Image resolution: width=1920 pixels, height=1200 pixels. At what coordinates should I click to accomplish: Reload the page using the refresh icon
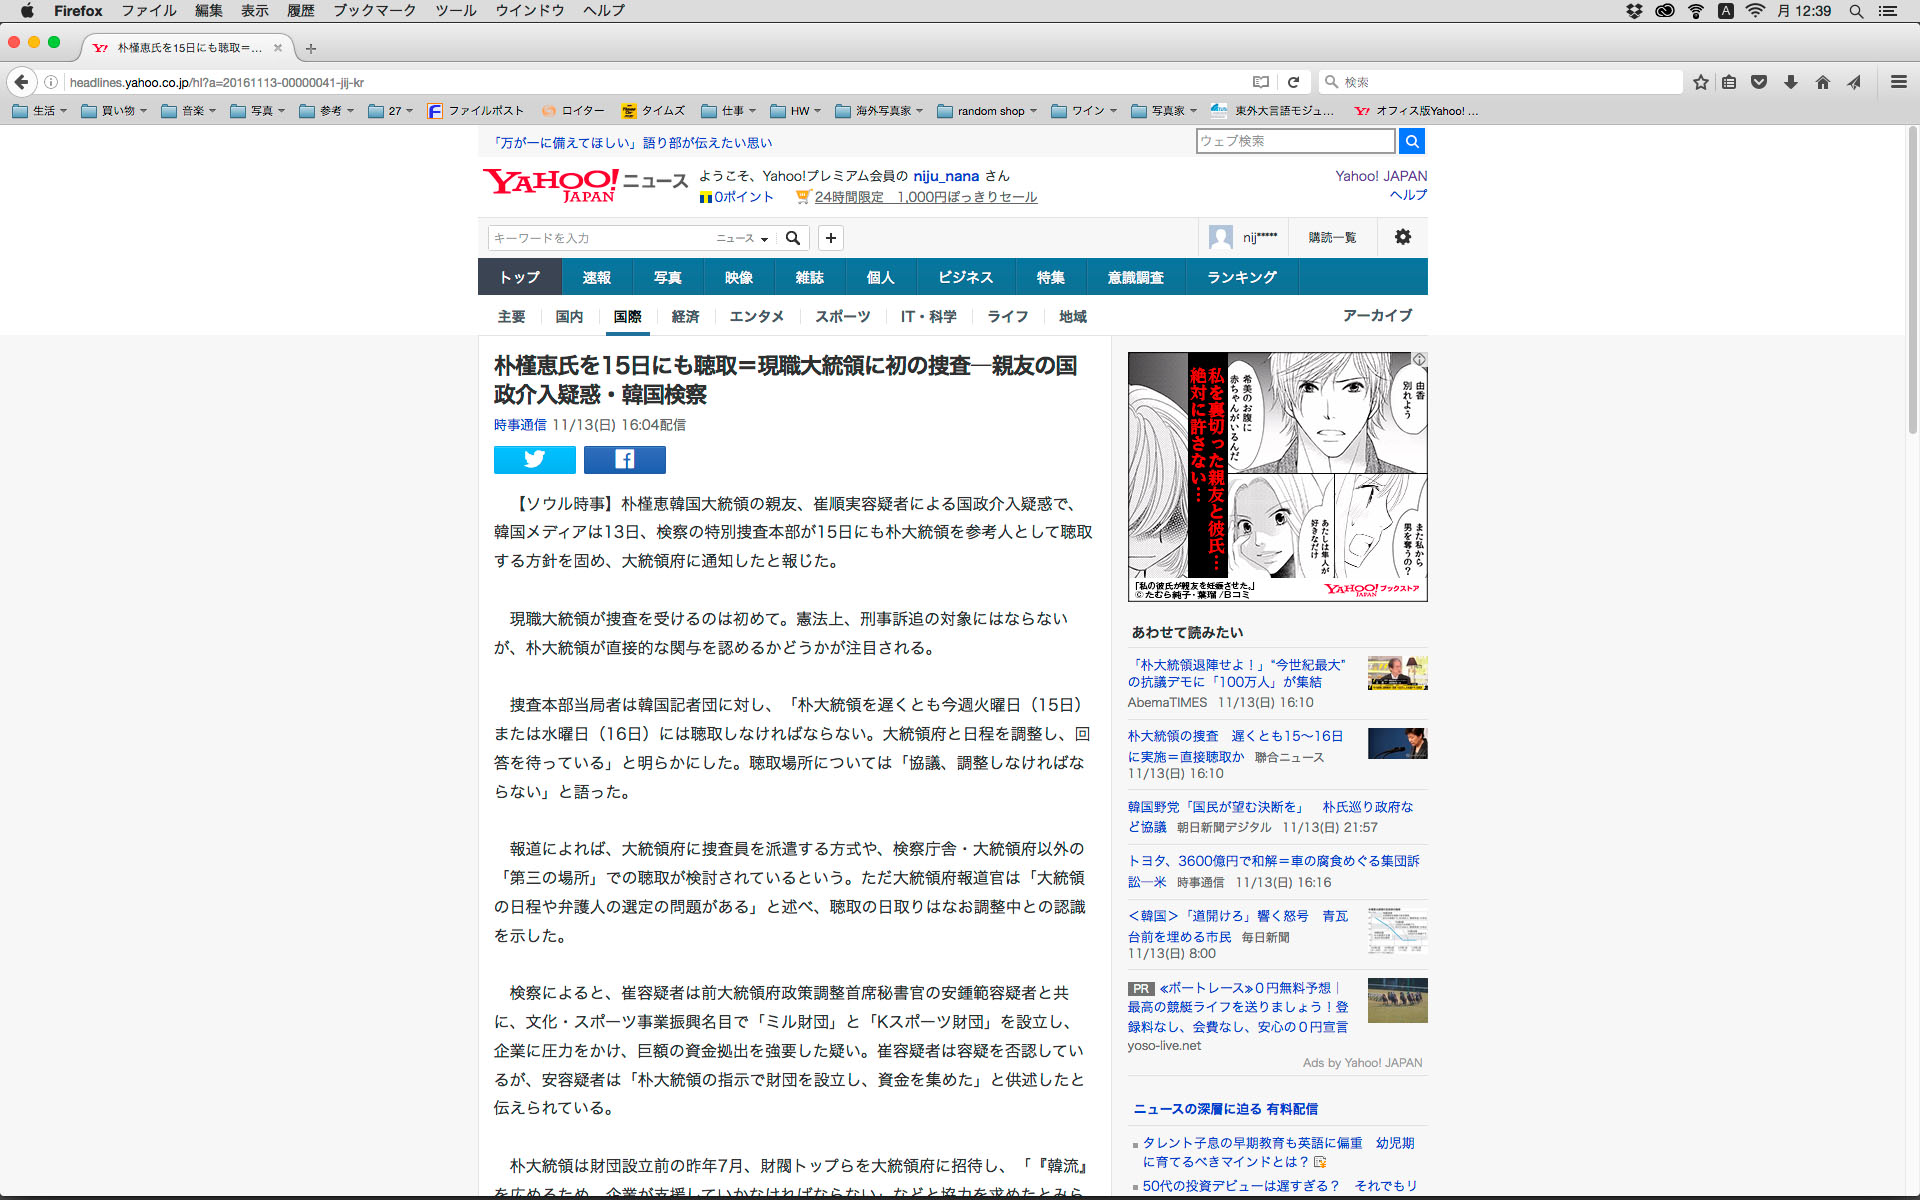[x=1293, y=82]
